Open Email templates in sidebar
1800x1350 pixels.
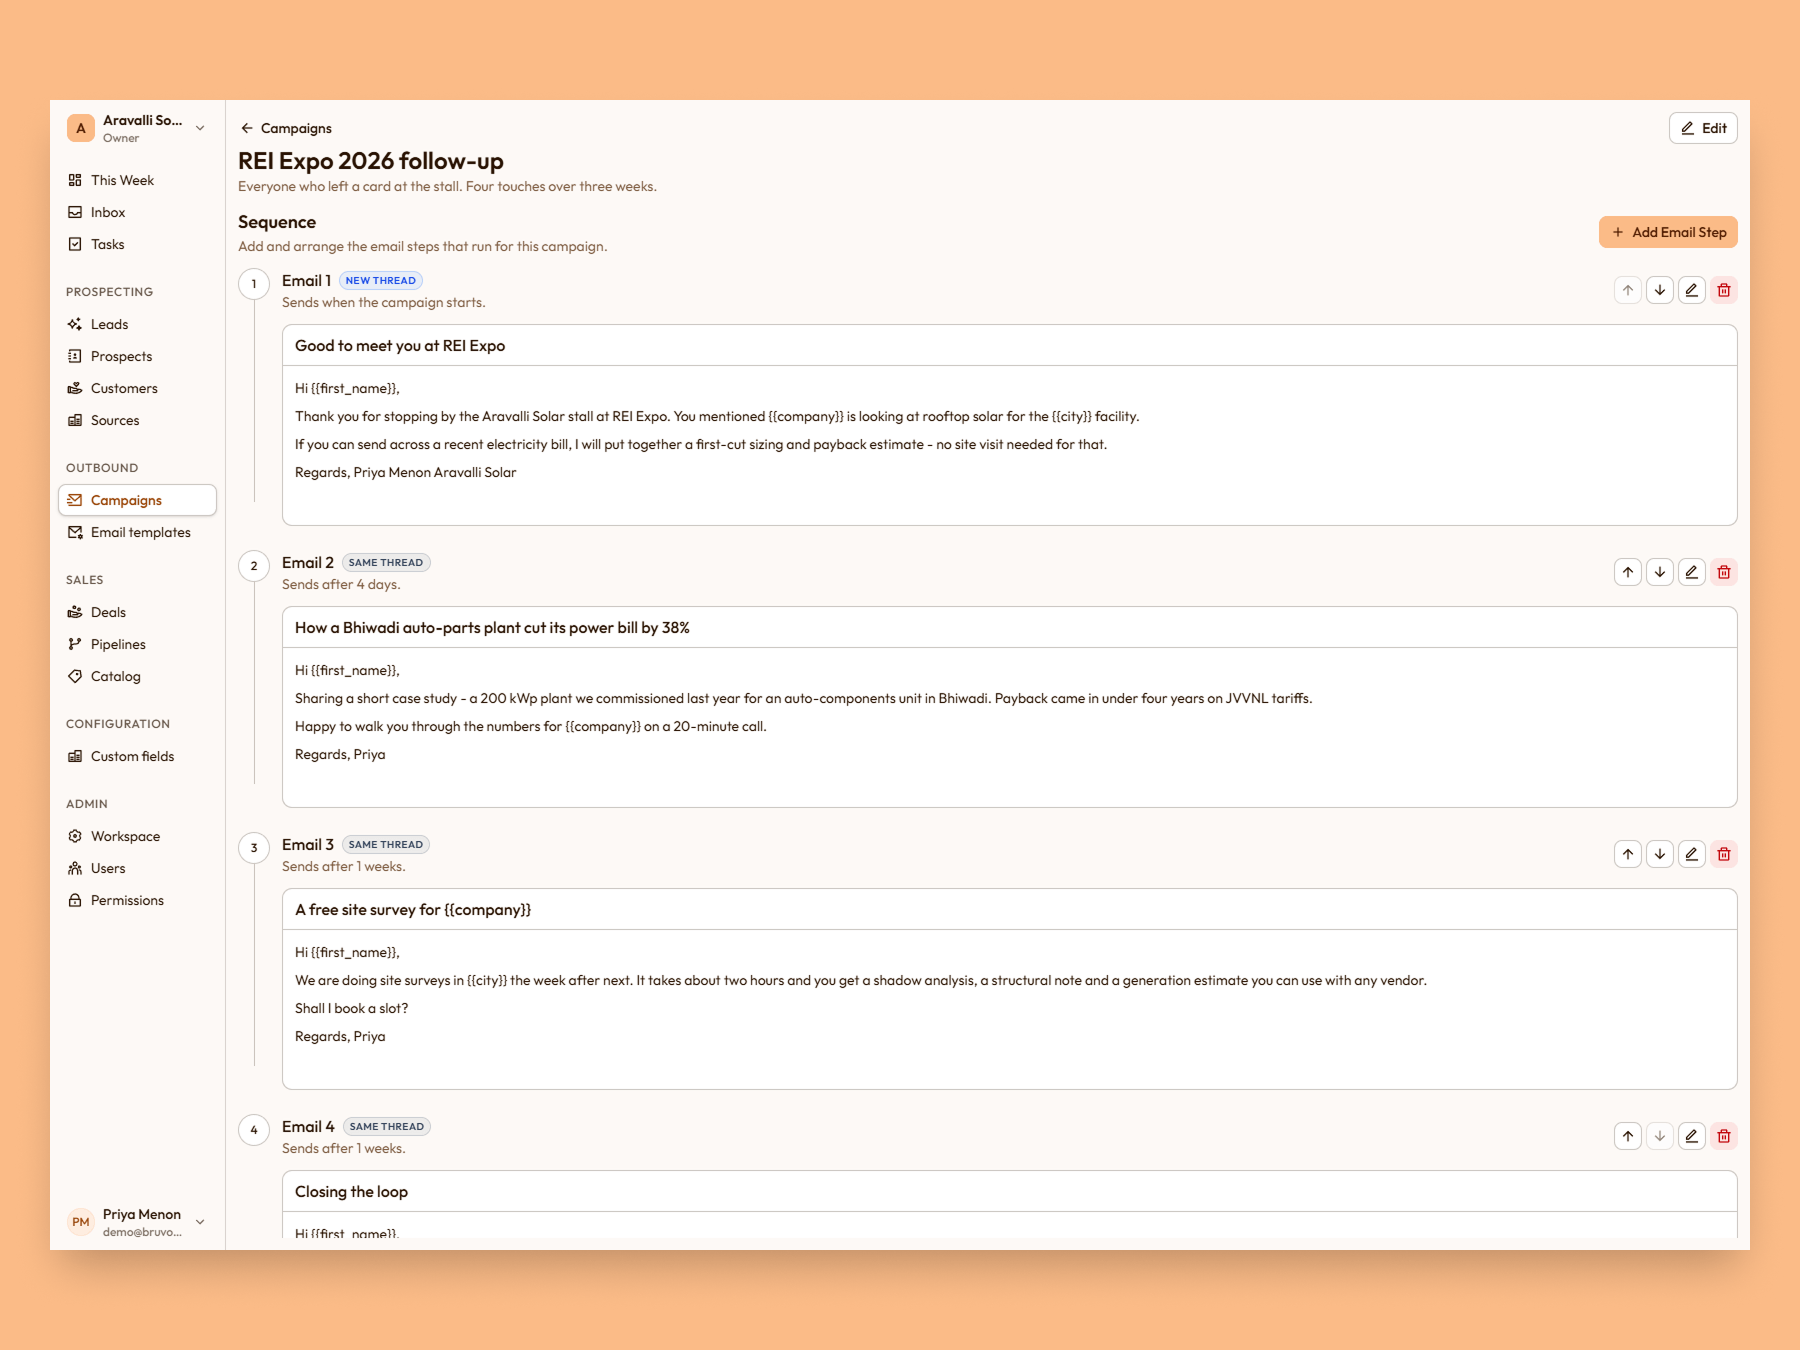(138, 532)
